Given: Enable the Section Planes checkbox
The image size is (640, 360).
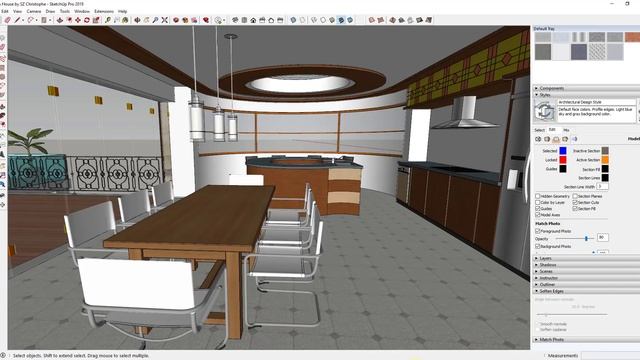Looking at the screenshot, I should [575, 196].
